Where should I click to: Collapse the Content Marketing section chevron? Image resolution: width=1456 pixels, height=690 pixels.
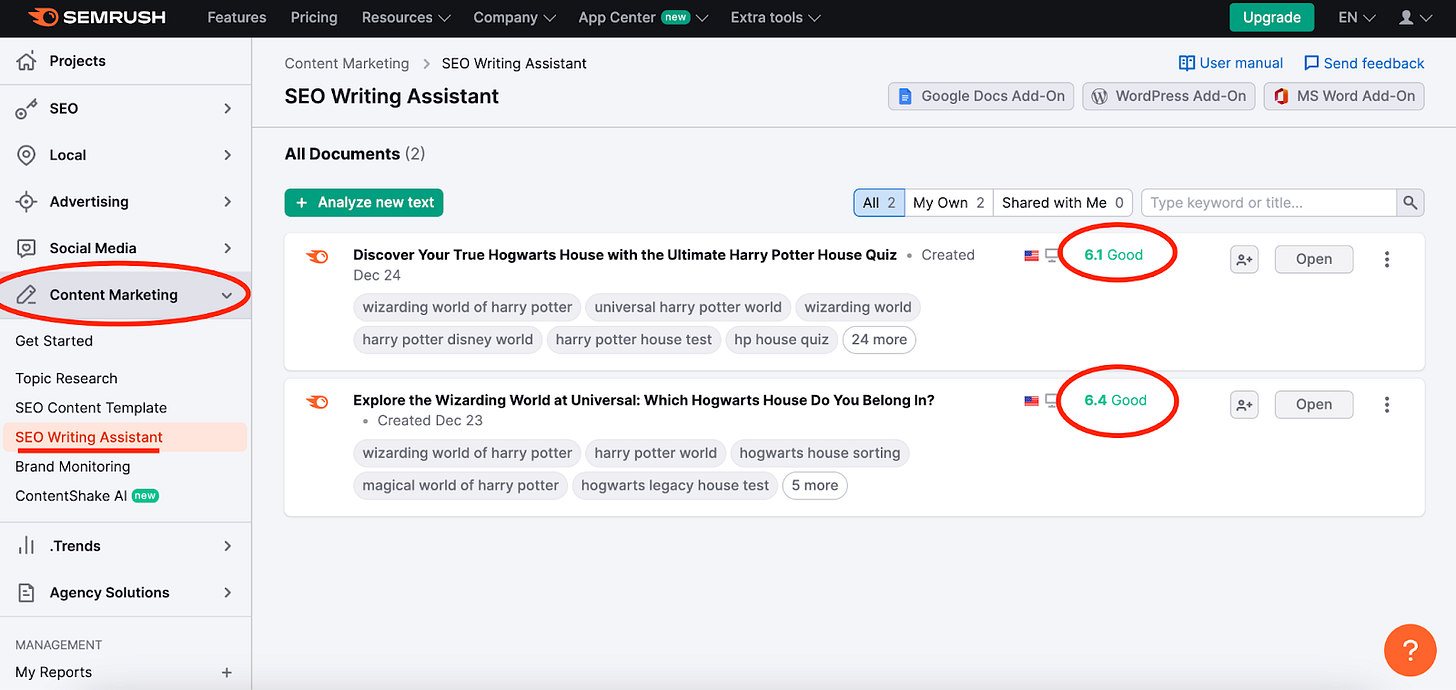[x=227, y=295]
